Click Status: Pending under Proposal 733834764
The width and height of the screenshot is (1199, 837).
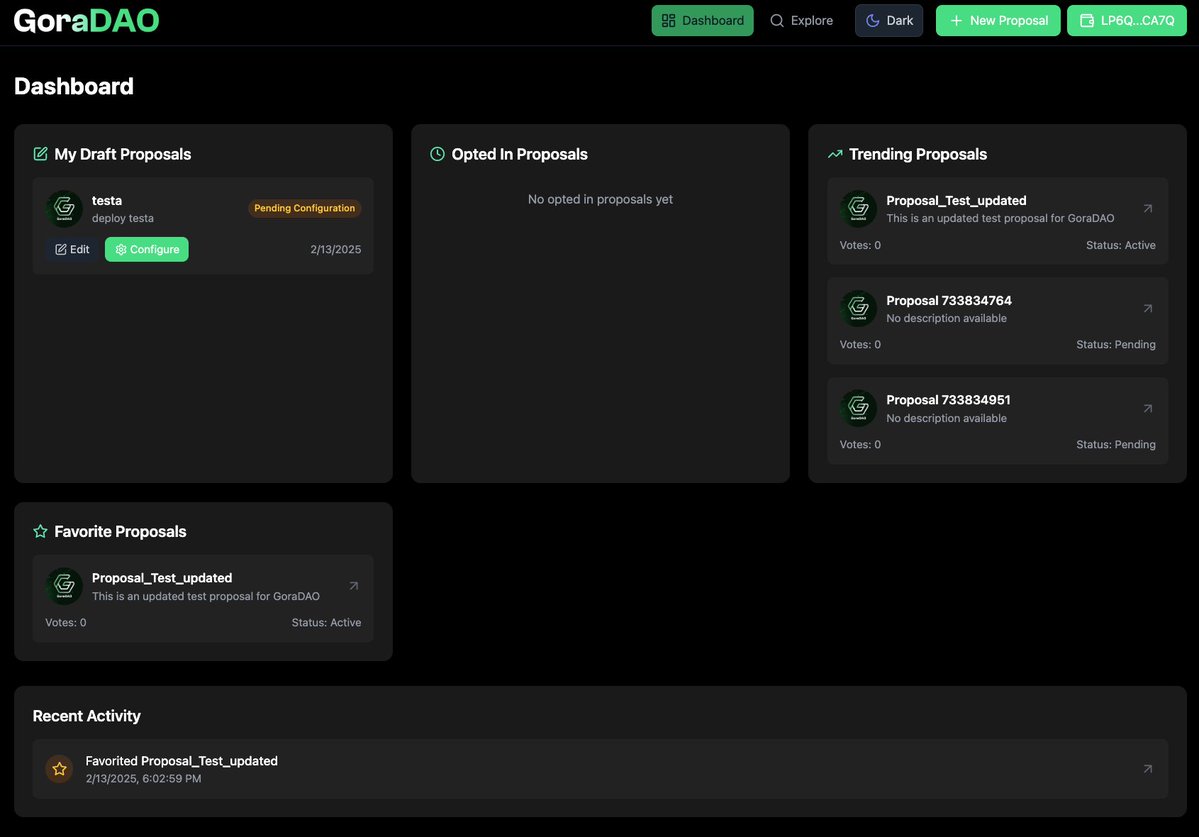point(1116,345)
